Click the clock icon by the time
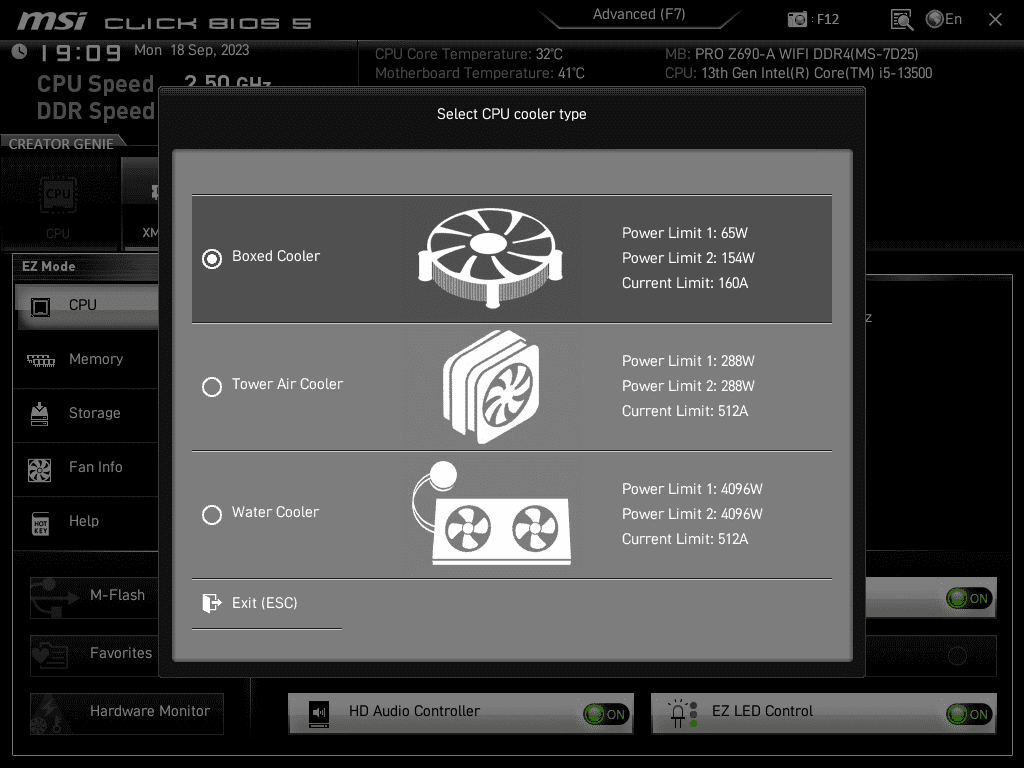This screenshot has width=1024, height=768. (x=20, y=51)
